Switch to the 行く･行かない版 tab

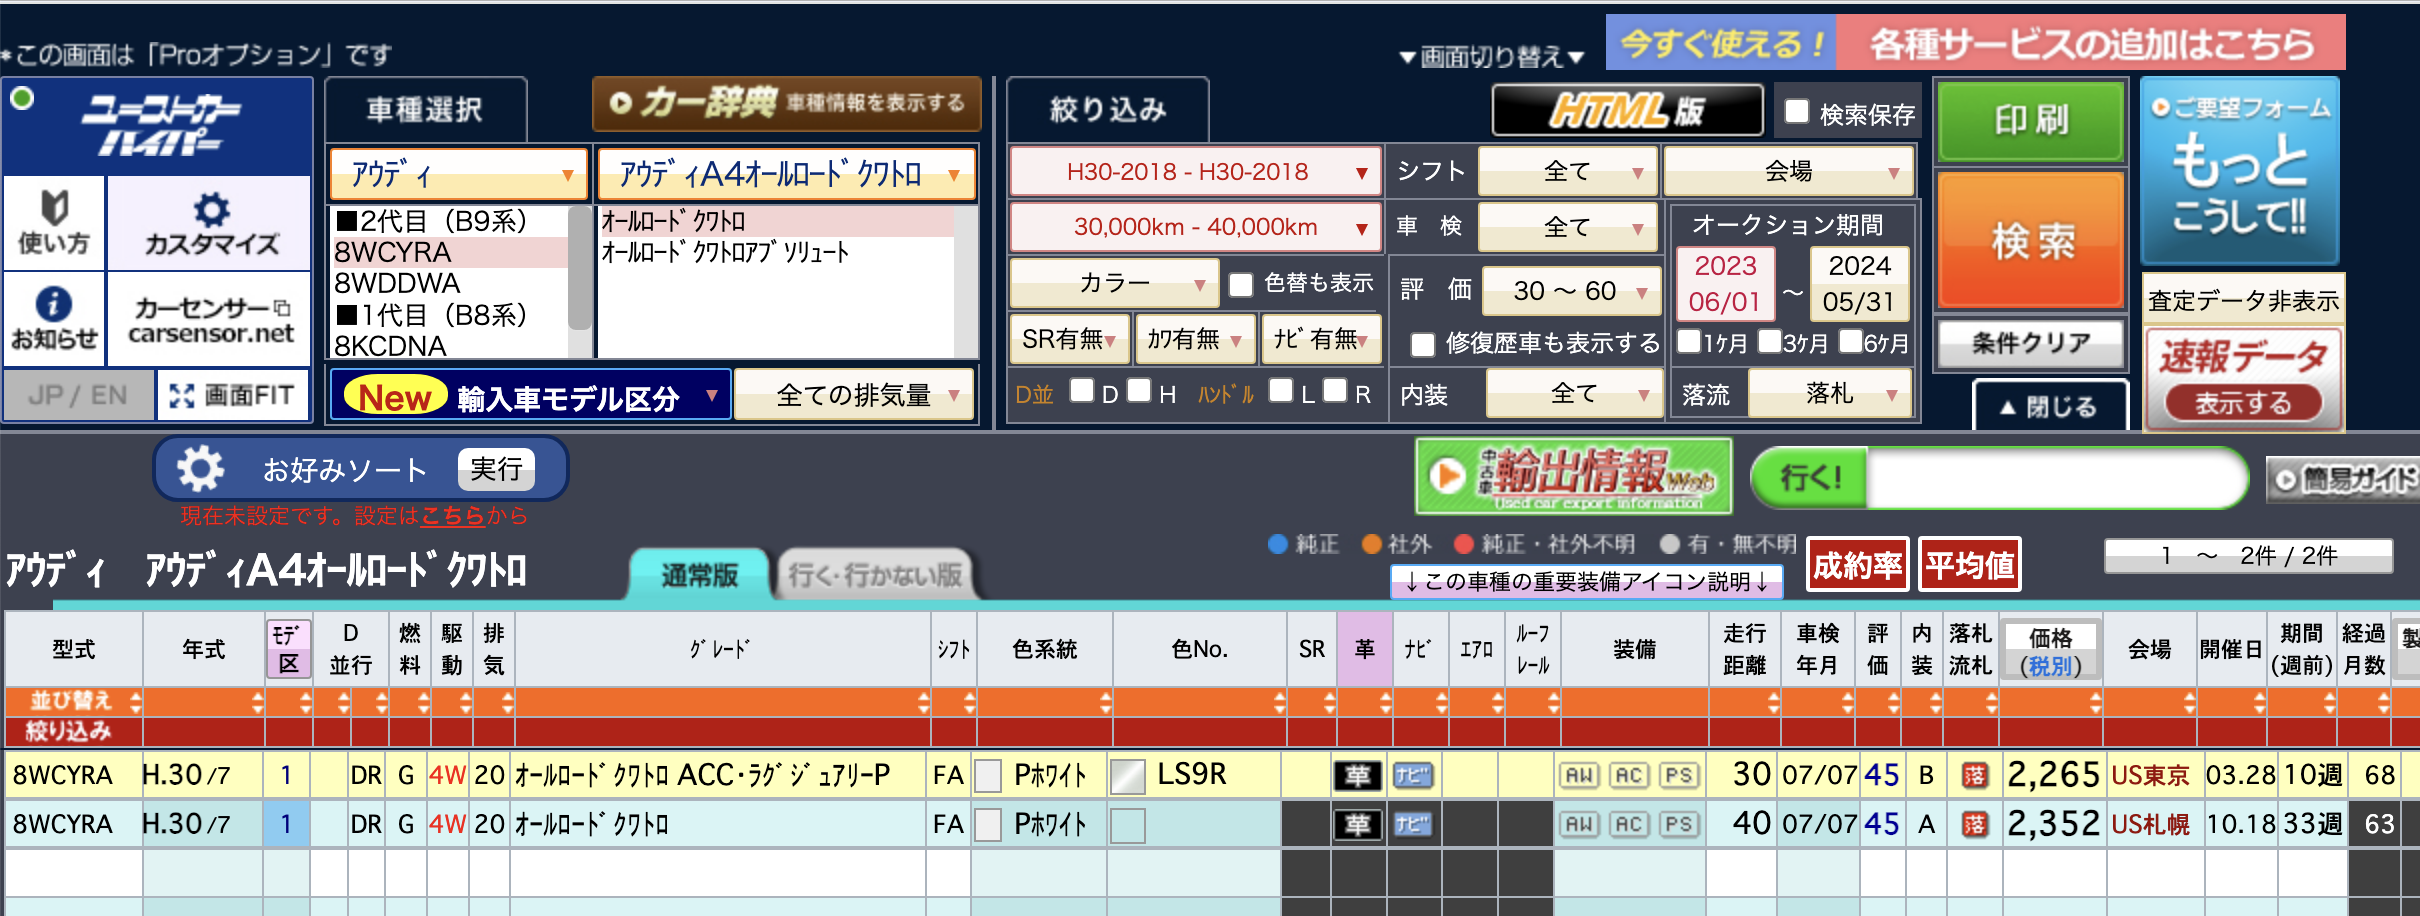point(875,575)
